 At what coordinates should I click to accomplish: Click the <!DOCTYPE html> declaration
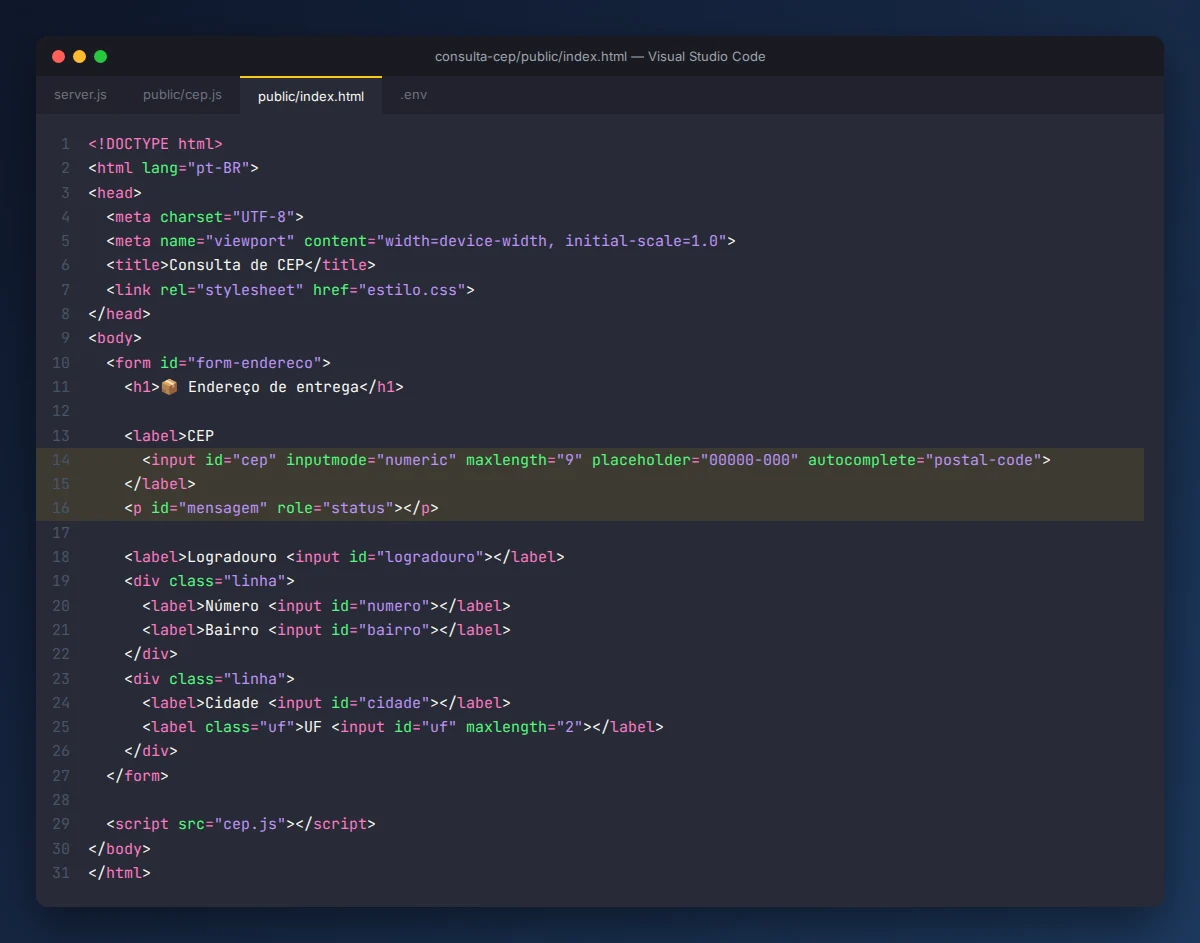pos(155,144)
